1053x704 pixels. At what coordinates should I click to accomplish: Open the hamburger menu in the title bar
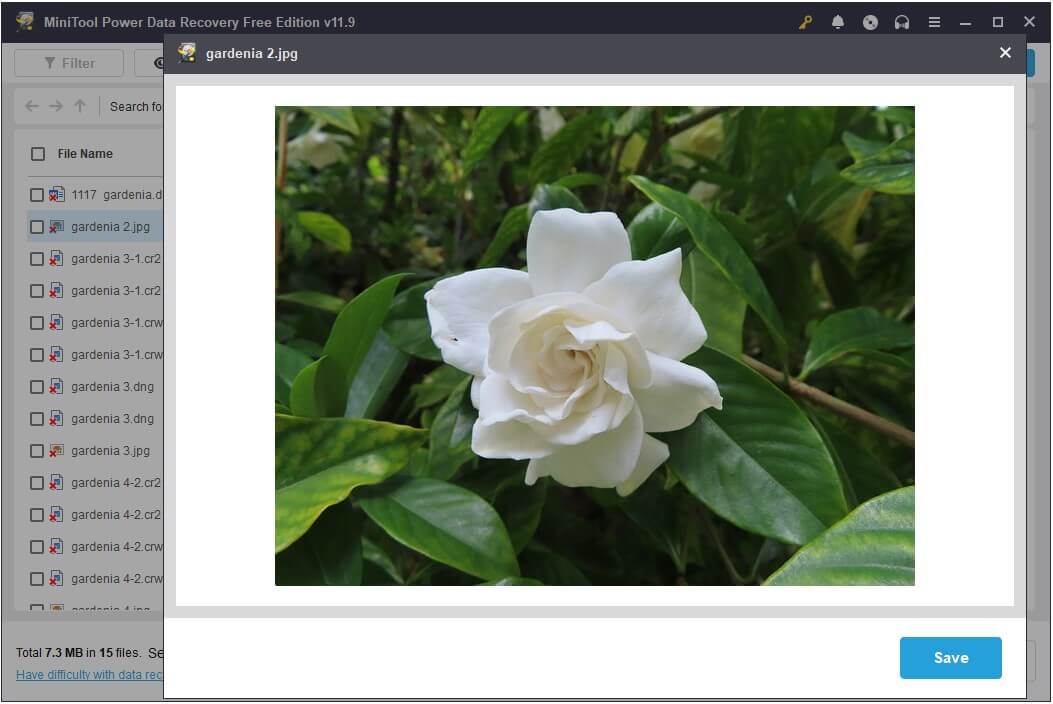click(934, 22)
